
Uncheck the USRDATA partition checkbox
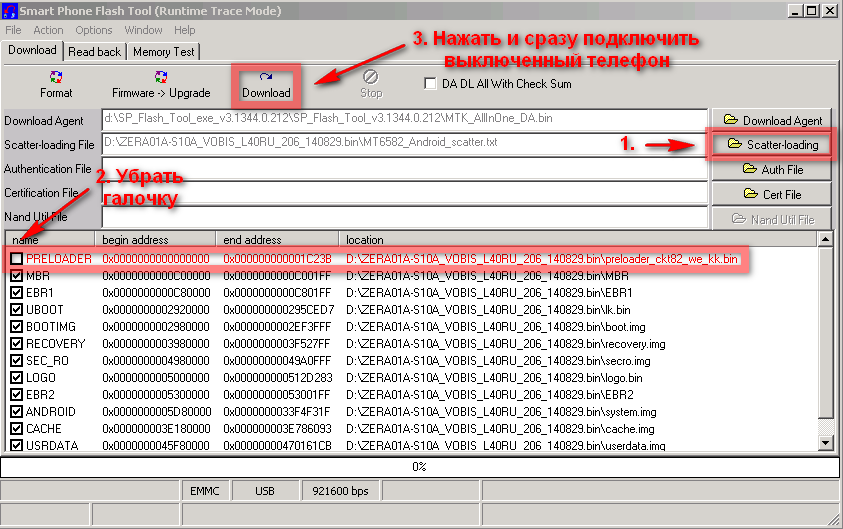(x=17, y=446)
